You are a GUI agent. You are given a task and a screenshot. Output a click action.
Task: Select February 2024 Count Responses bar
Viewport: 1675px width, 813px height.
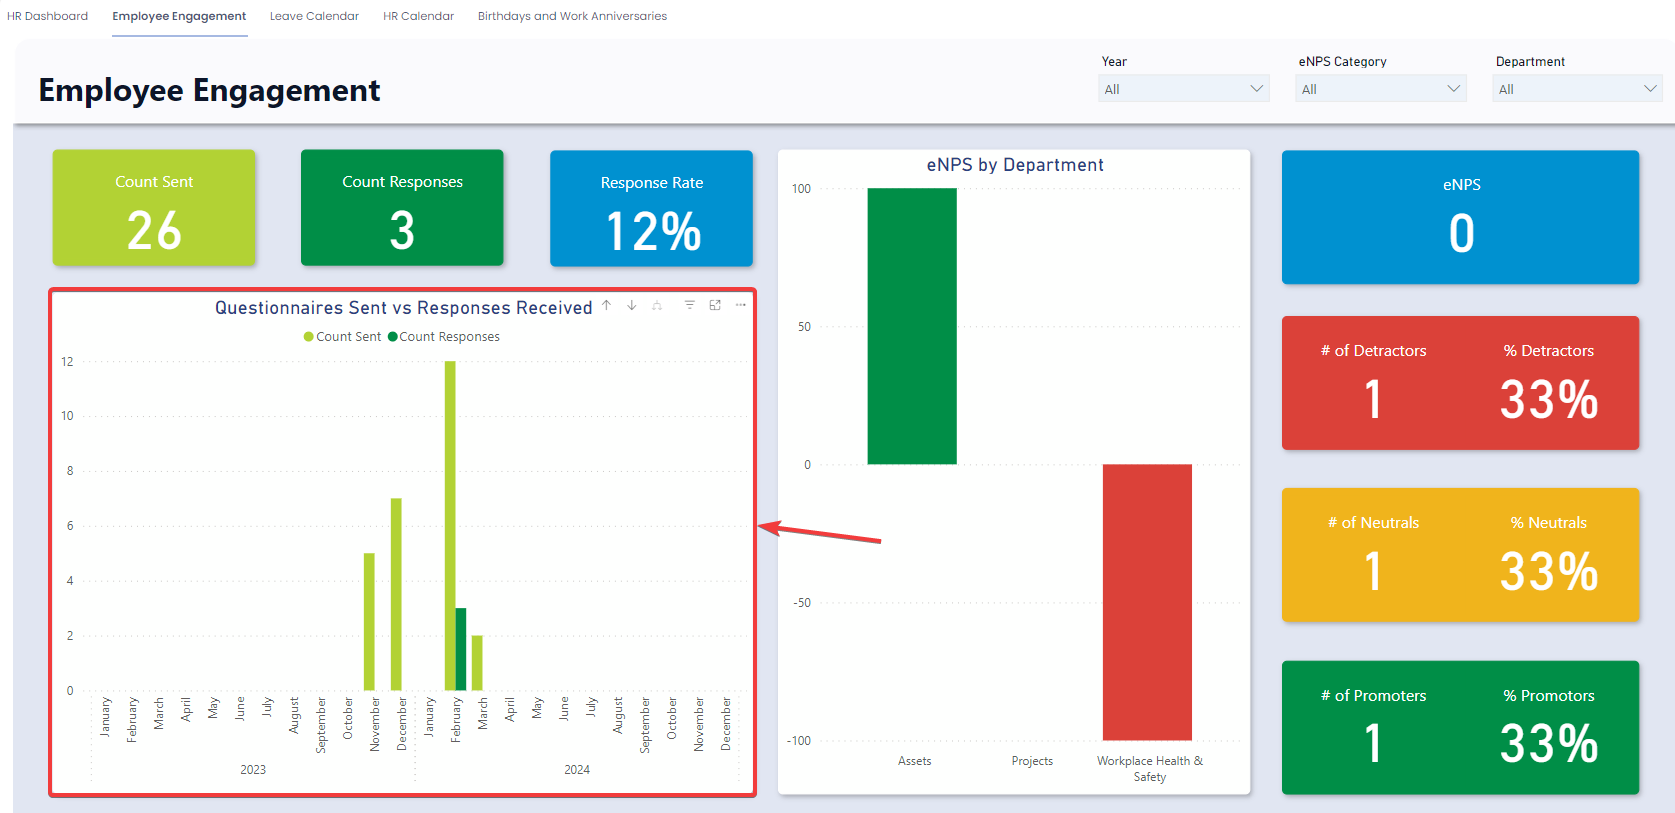(461, 649)
